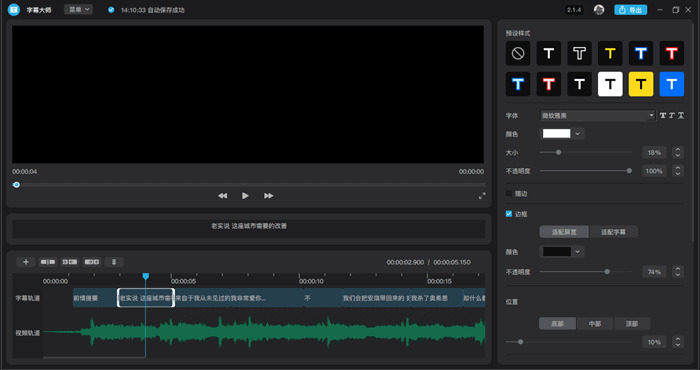The width and height of the screenshot is (700, 370).
Task: Select the 我们会把安琪带回来的 subtitle clip
Action: (x=376, y=298)
